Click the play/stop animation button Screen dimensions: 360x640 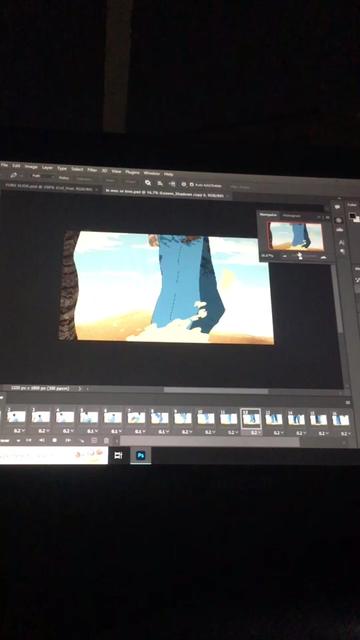[x=55, y=440]
